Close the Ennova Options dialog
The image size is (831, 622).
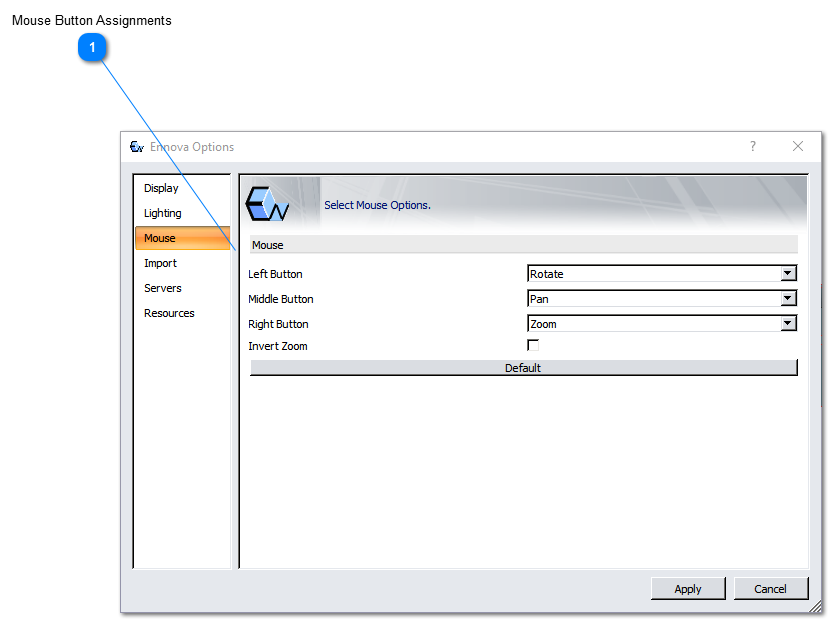798,146
